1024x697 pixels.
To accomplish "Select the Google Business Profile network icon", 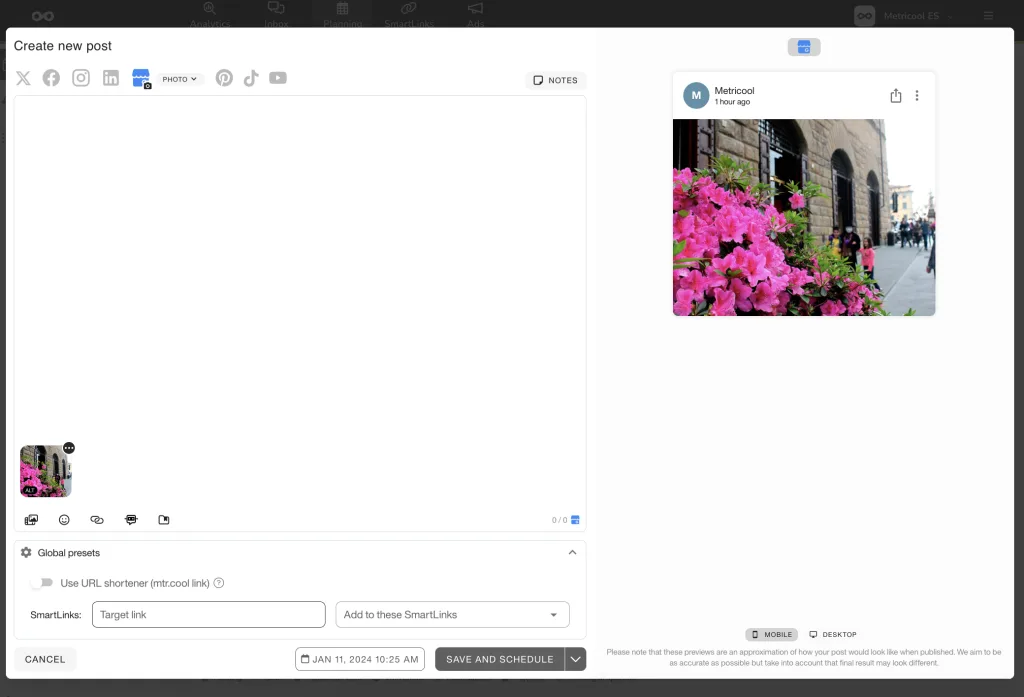I will click(x=141, y=78).
